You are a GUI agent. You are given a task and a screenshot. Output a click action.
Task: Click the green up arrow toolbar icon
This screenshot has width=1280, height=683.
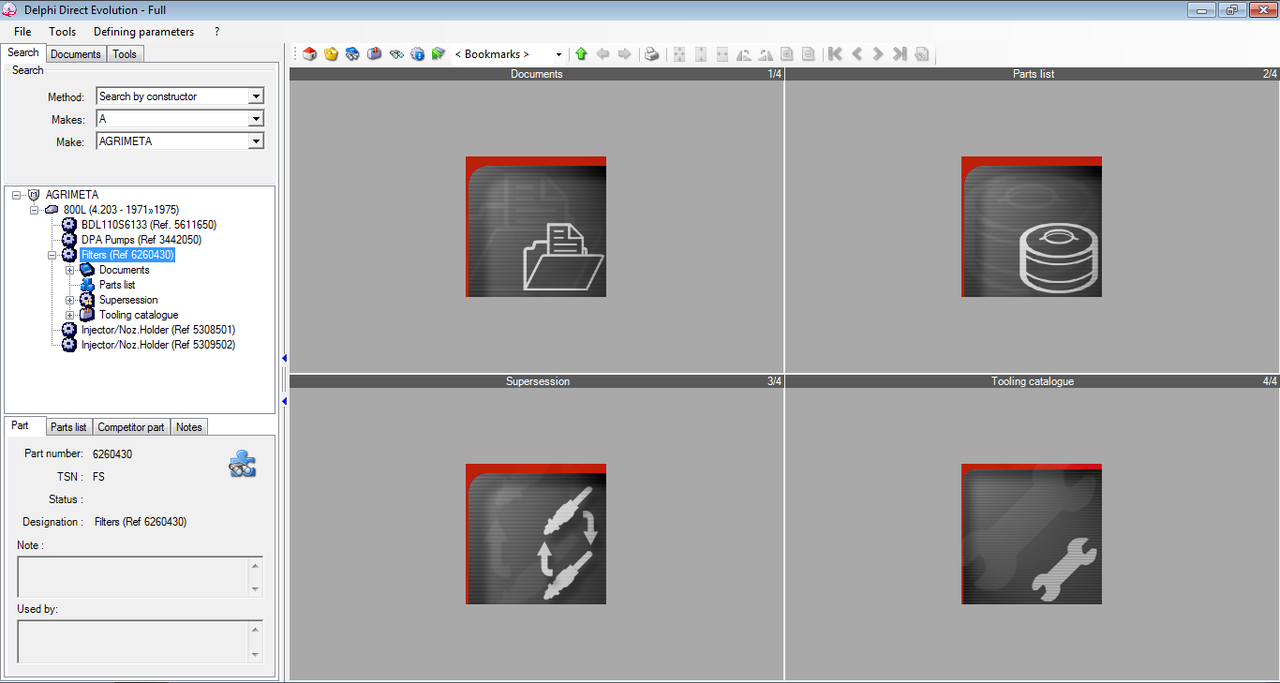581,54
